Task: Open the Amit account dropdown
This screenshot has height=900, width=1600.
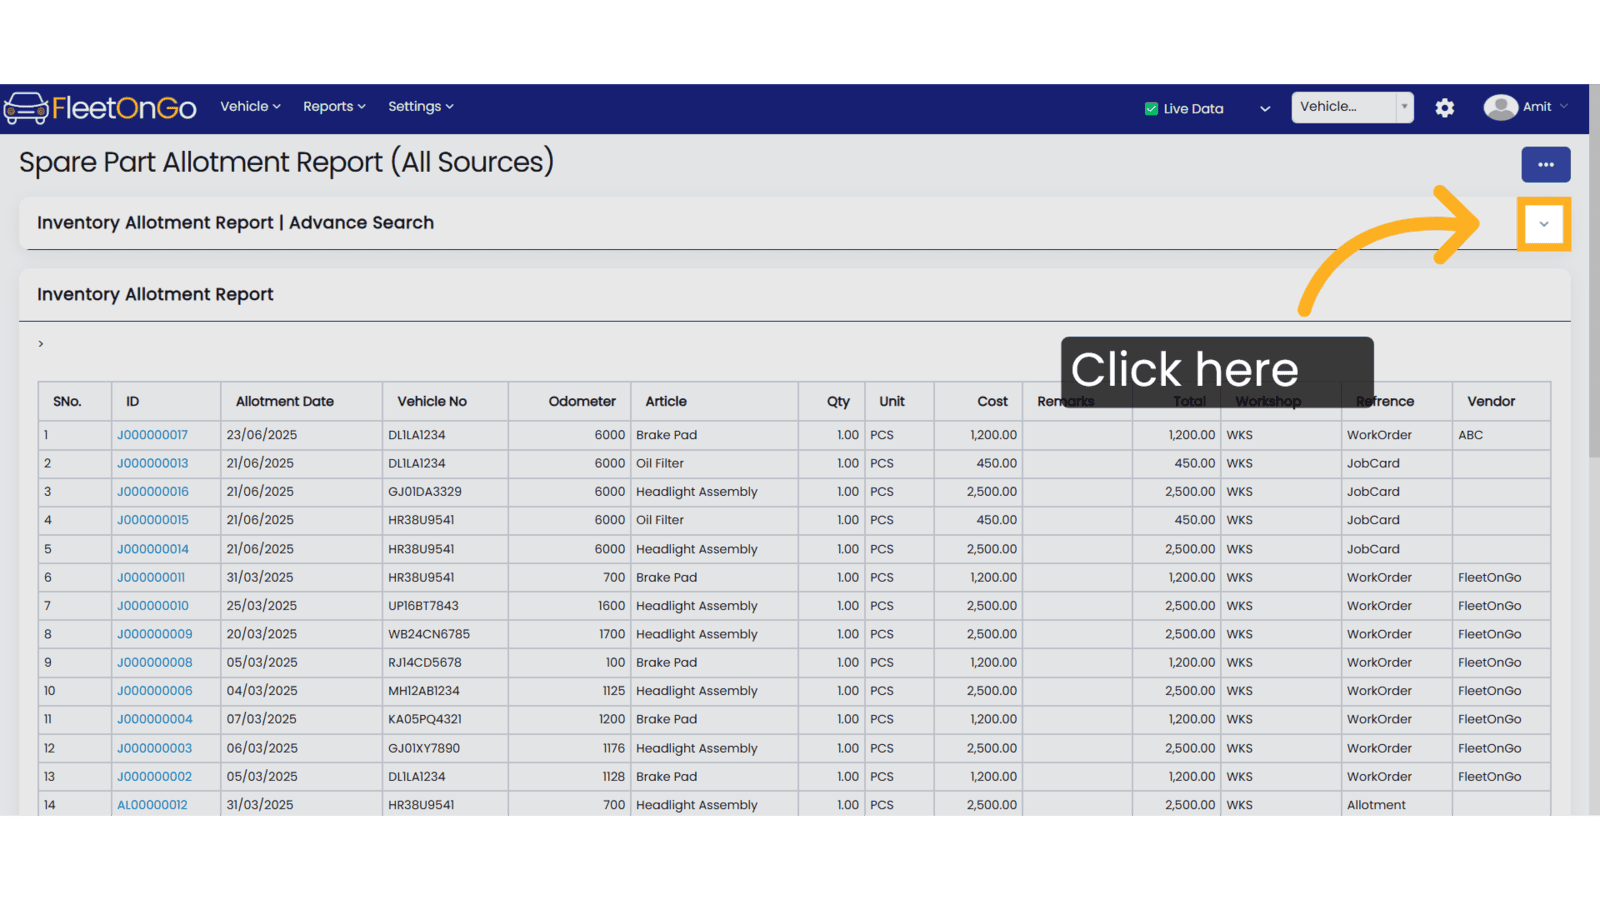Action: tap(1545, 107)
